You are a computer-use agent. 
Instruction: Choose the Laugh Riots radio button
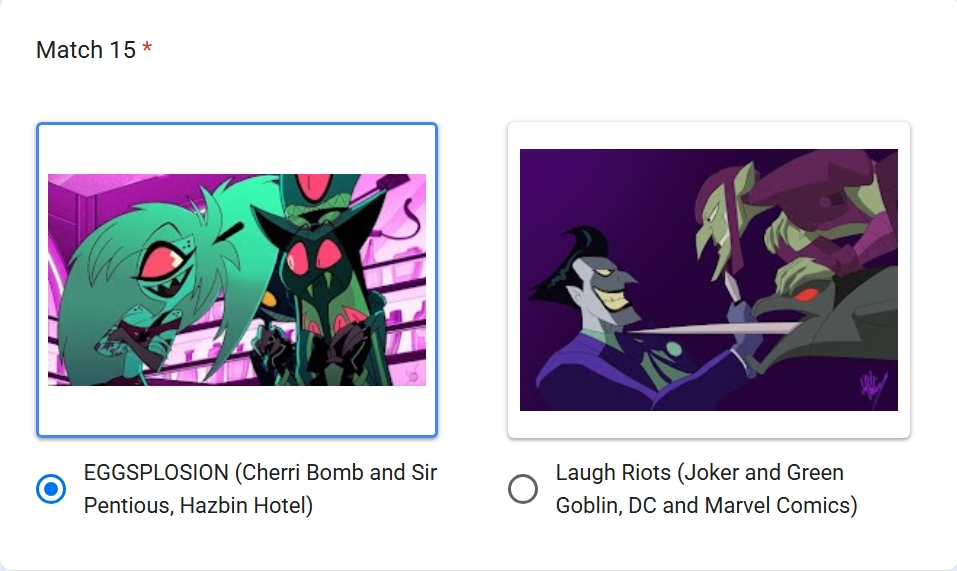pyautogui.click(x=523, y=489)
